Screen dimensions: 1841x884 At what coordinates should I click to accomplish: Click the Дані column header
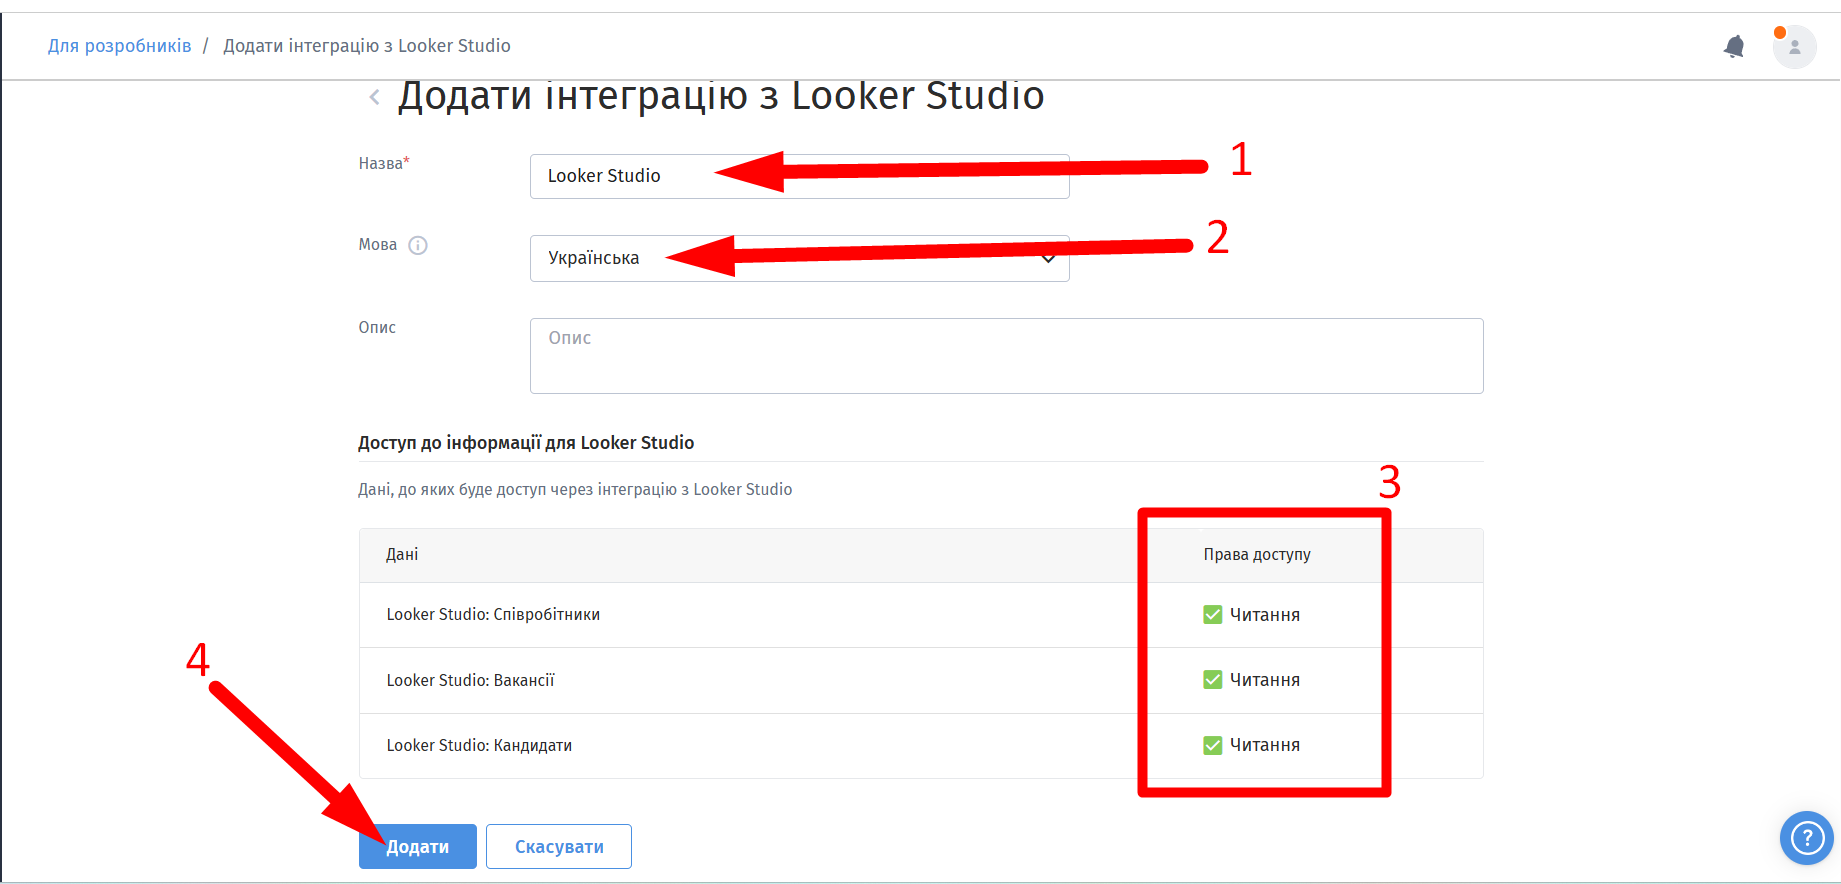(402, 554)
